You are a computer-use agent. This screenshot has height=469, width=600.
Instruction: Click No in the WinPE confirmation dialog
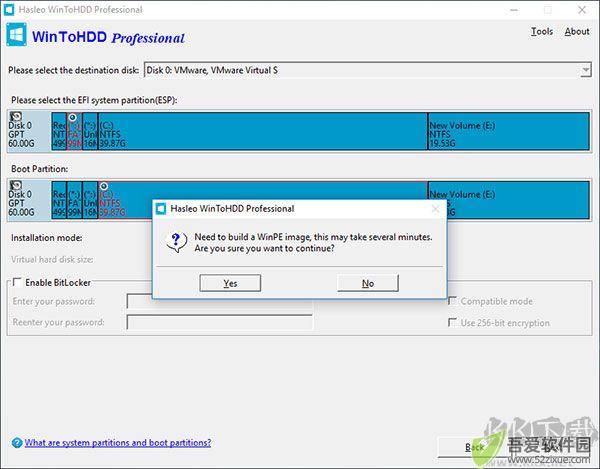[x=368, y=283]
